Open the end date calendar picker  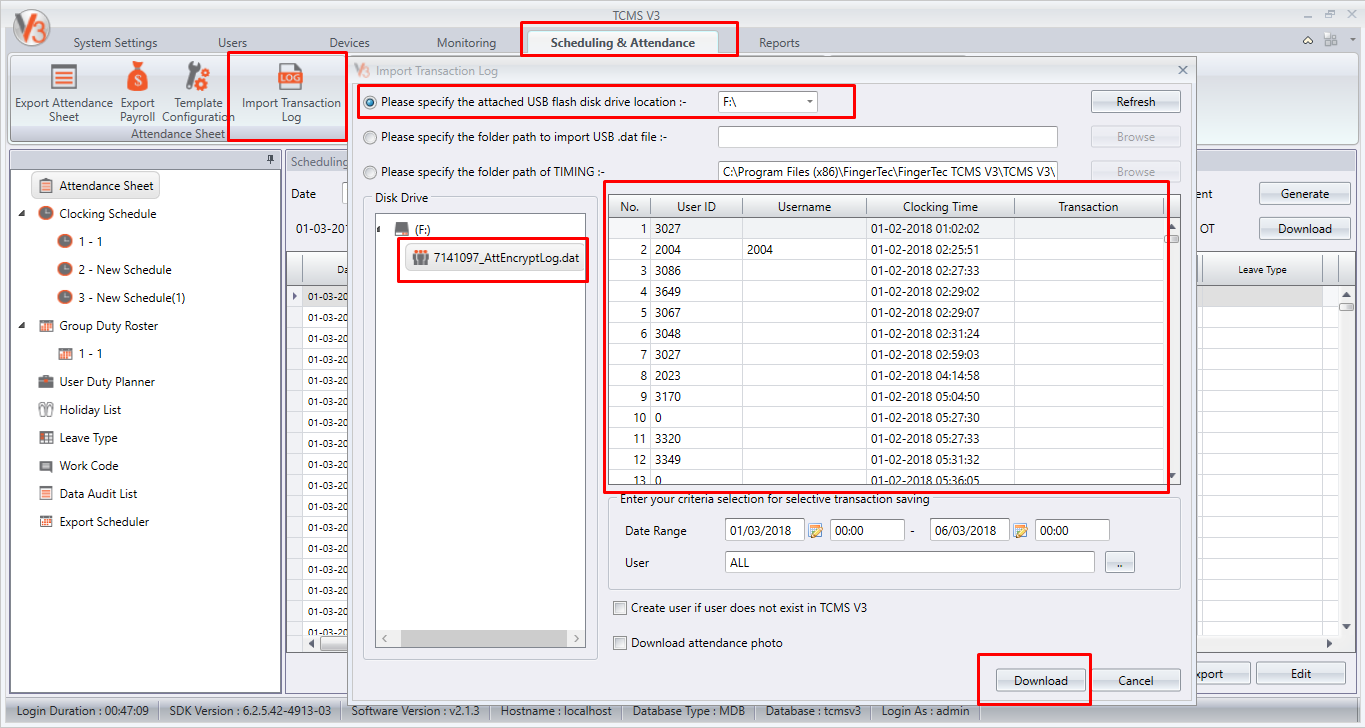1021,531
